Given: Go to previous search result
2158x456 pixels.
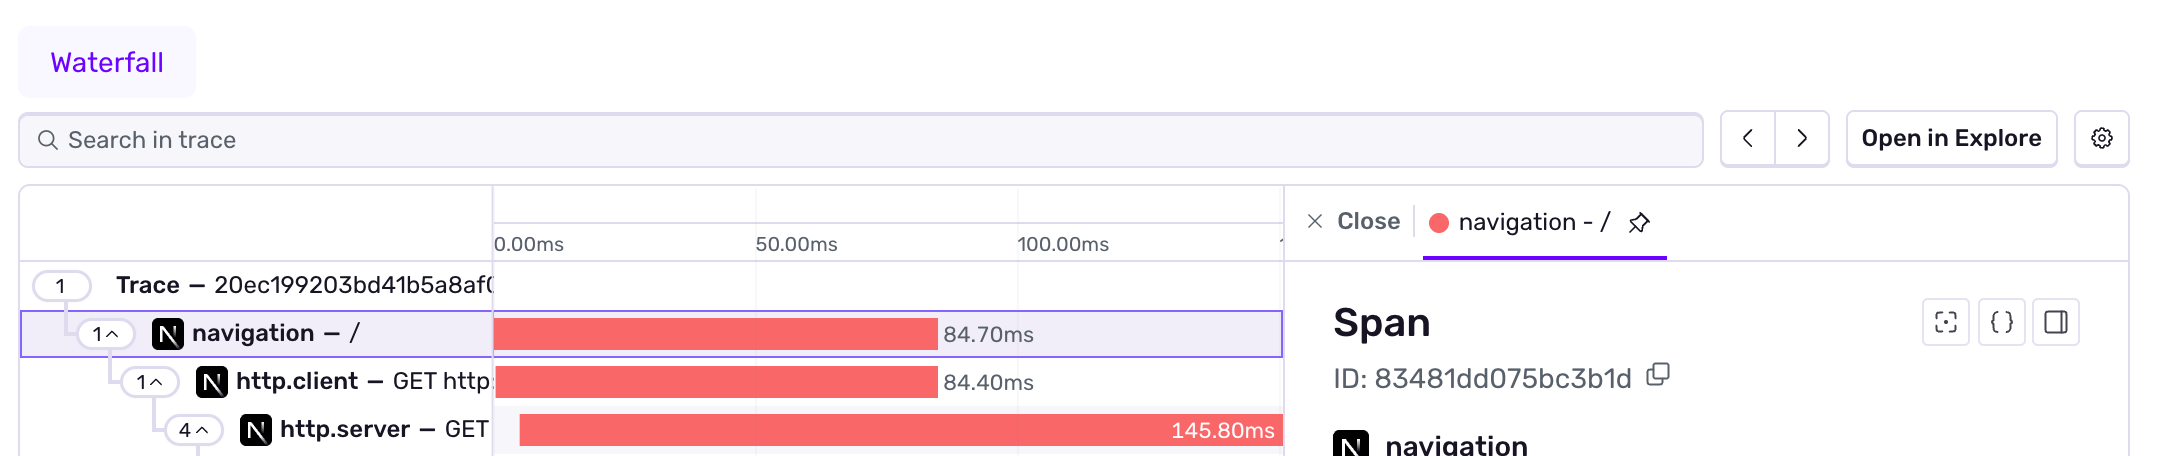Looking at the screenshot, I should click(x=1748, y=139).
